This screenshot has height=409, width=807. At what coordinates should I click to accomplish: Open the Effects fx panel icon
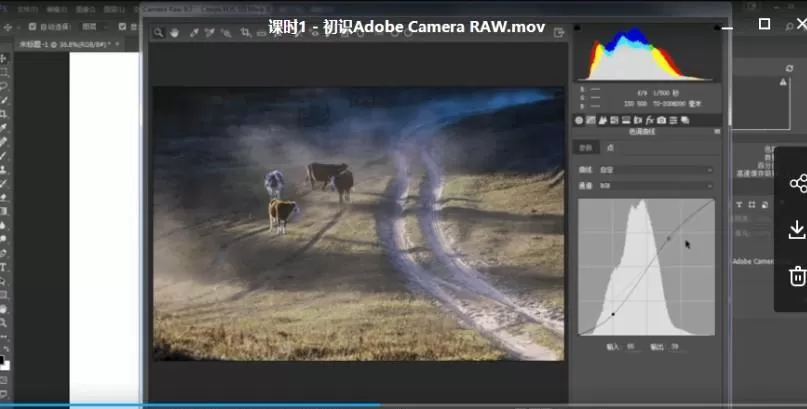(x=648, y=120)
